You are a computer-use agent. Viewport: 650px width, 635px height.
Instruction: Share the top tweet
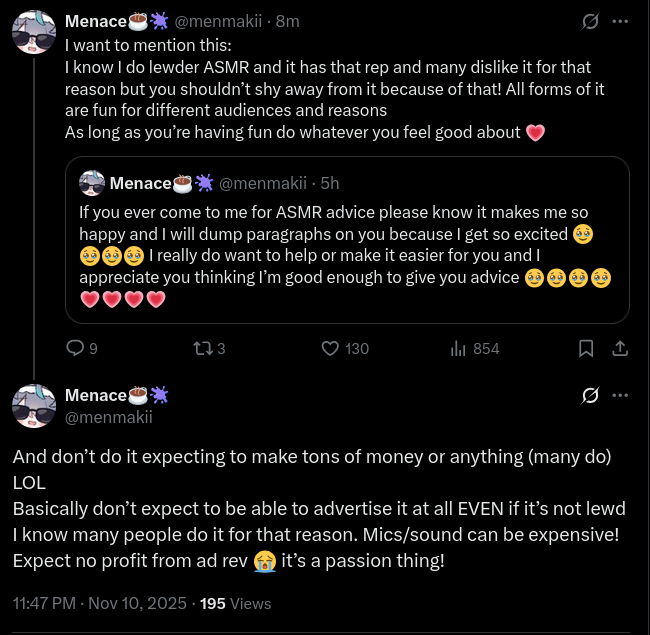(619, 348)
